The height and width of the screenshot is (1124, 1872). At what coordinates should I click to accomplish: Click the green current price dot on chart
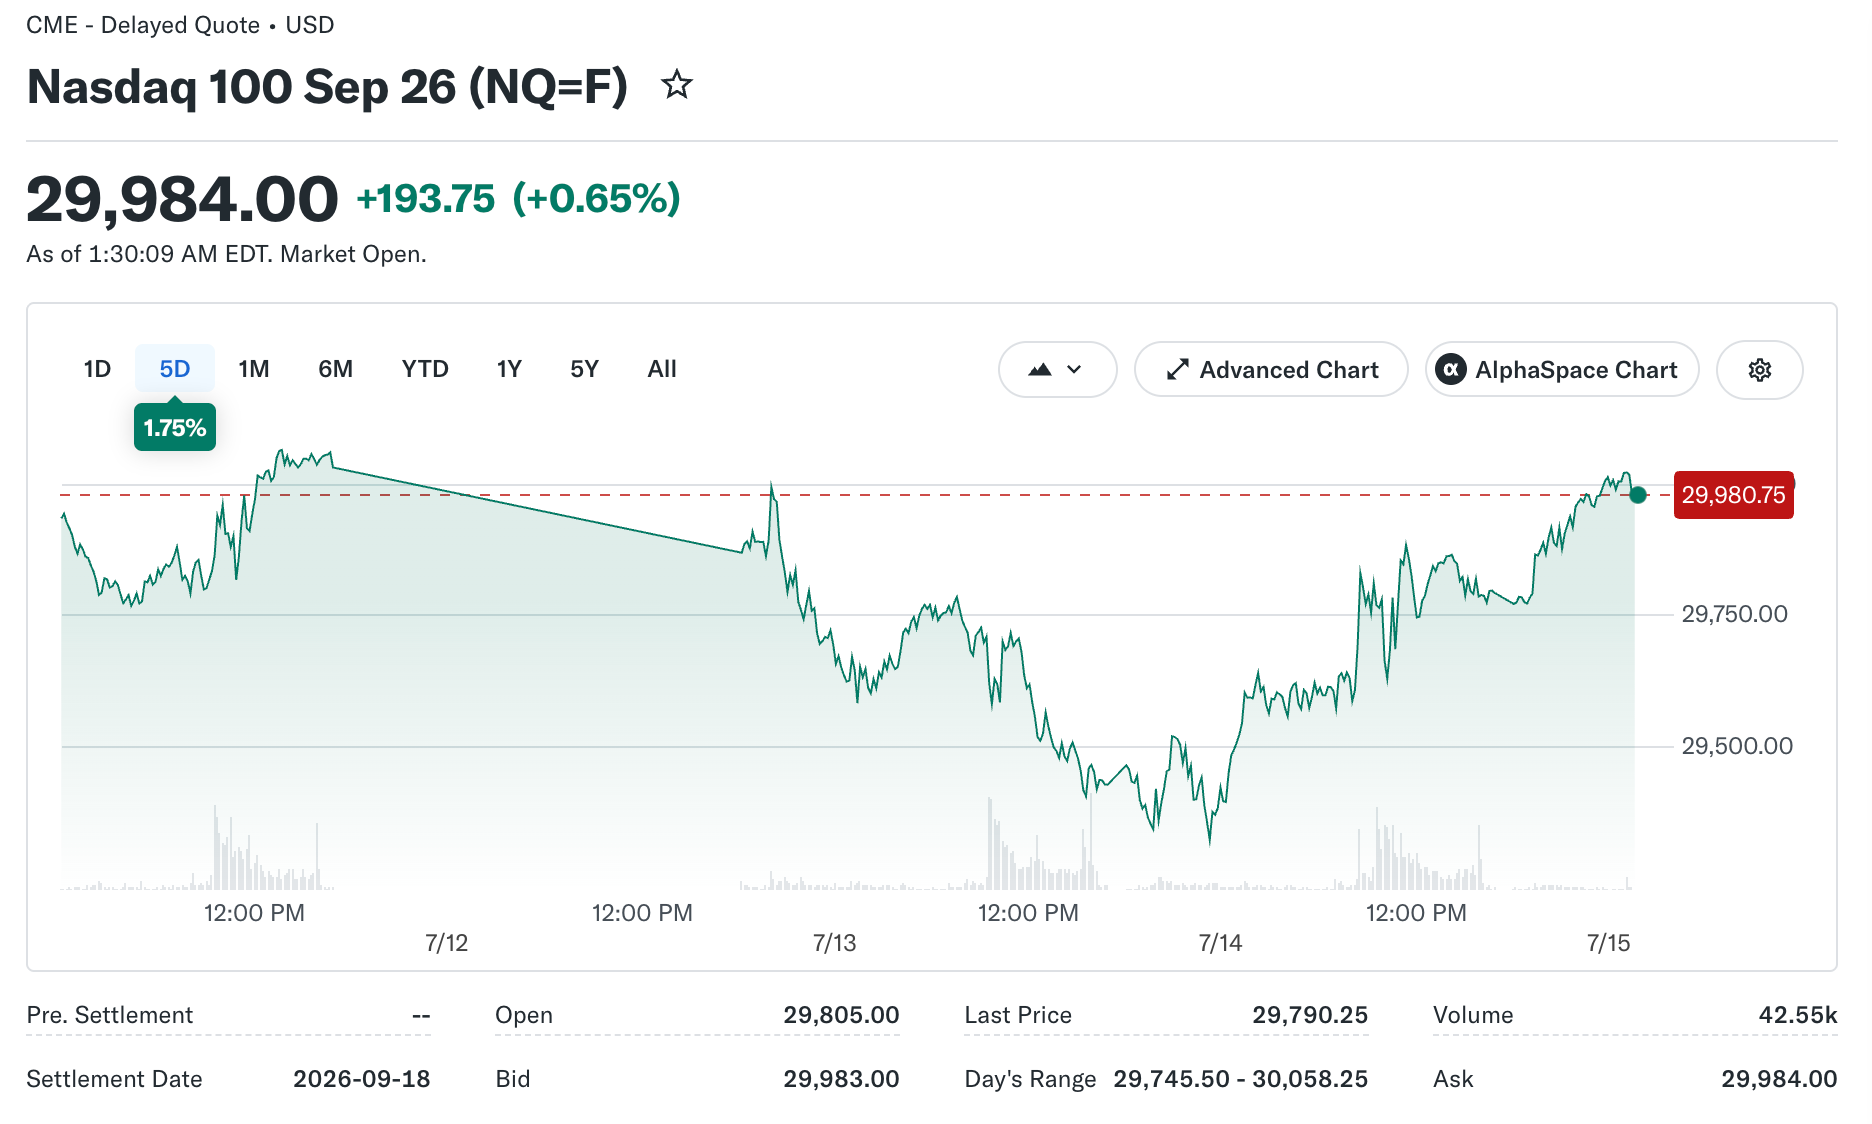pos(1638,495)
